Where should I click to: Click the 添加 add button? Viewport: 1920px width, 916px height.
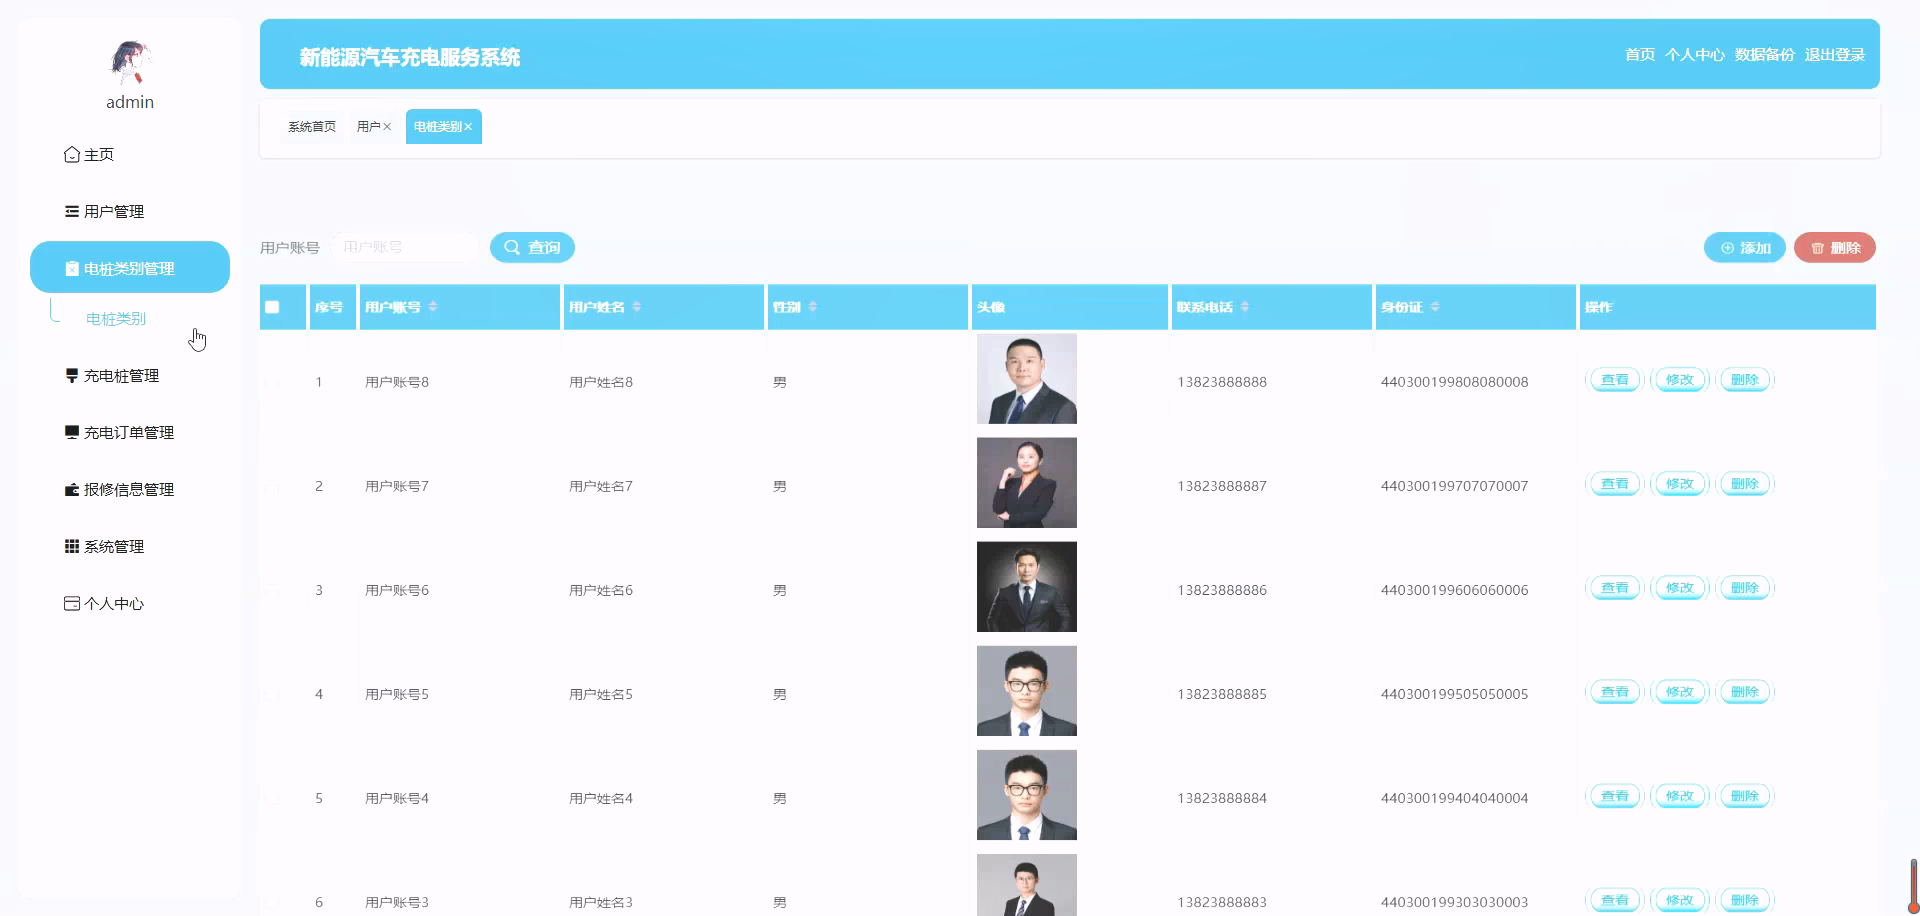point(1745,247)
